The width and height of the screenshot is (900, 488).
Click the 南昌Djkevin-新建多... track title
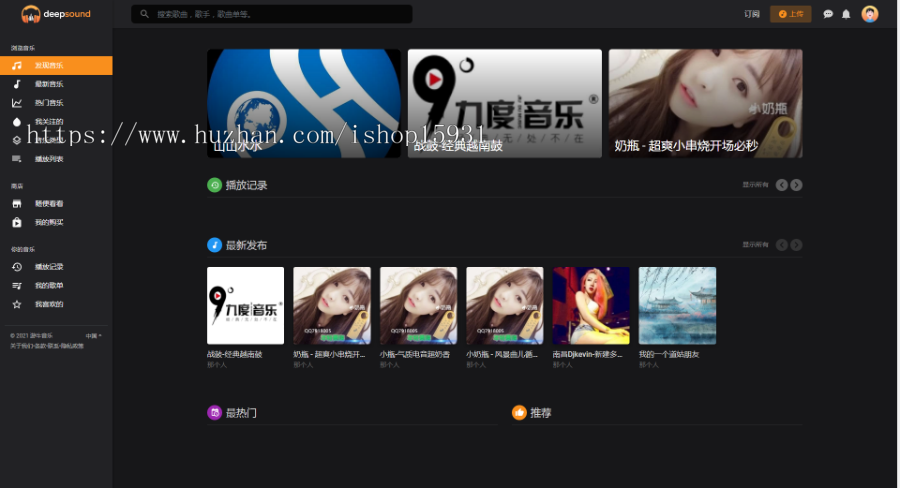tap(587, 354)
